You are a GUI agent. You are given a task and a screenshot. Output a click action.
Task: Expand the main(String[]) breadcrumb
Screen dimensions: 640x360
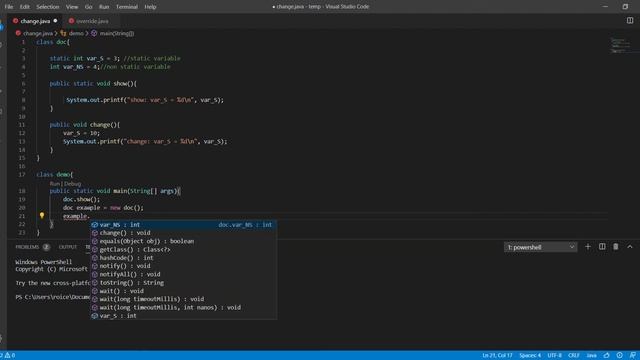(x=117, y=33)
